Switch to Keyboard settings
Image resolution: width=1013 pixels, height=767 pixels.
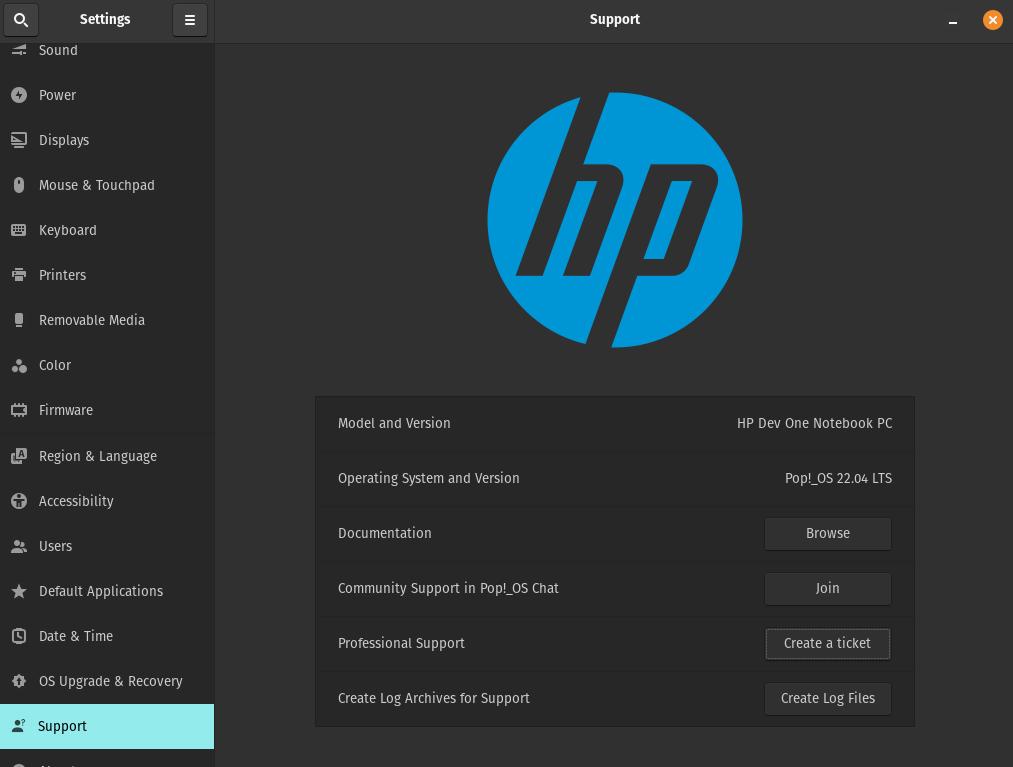point(107,230)
